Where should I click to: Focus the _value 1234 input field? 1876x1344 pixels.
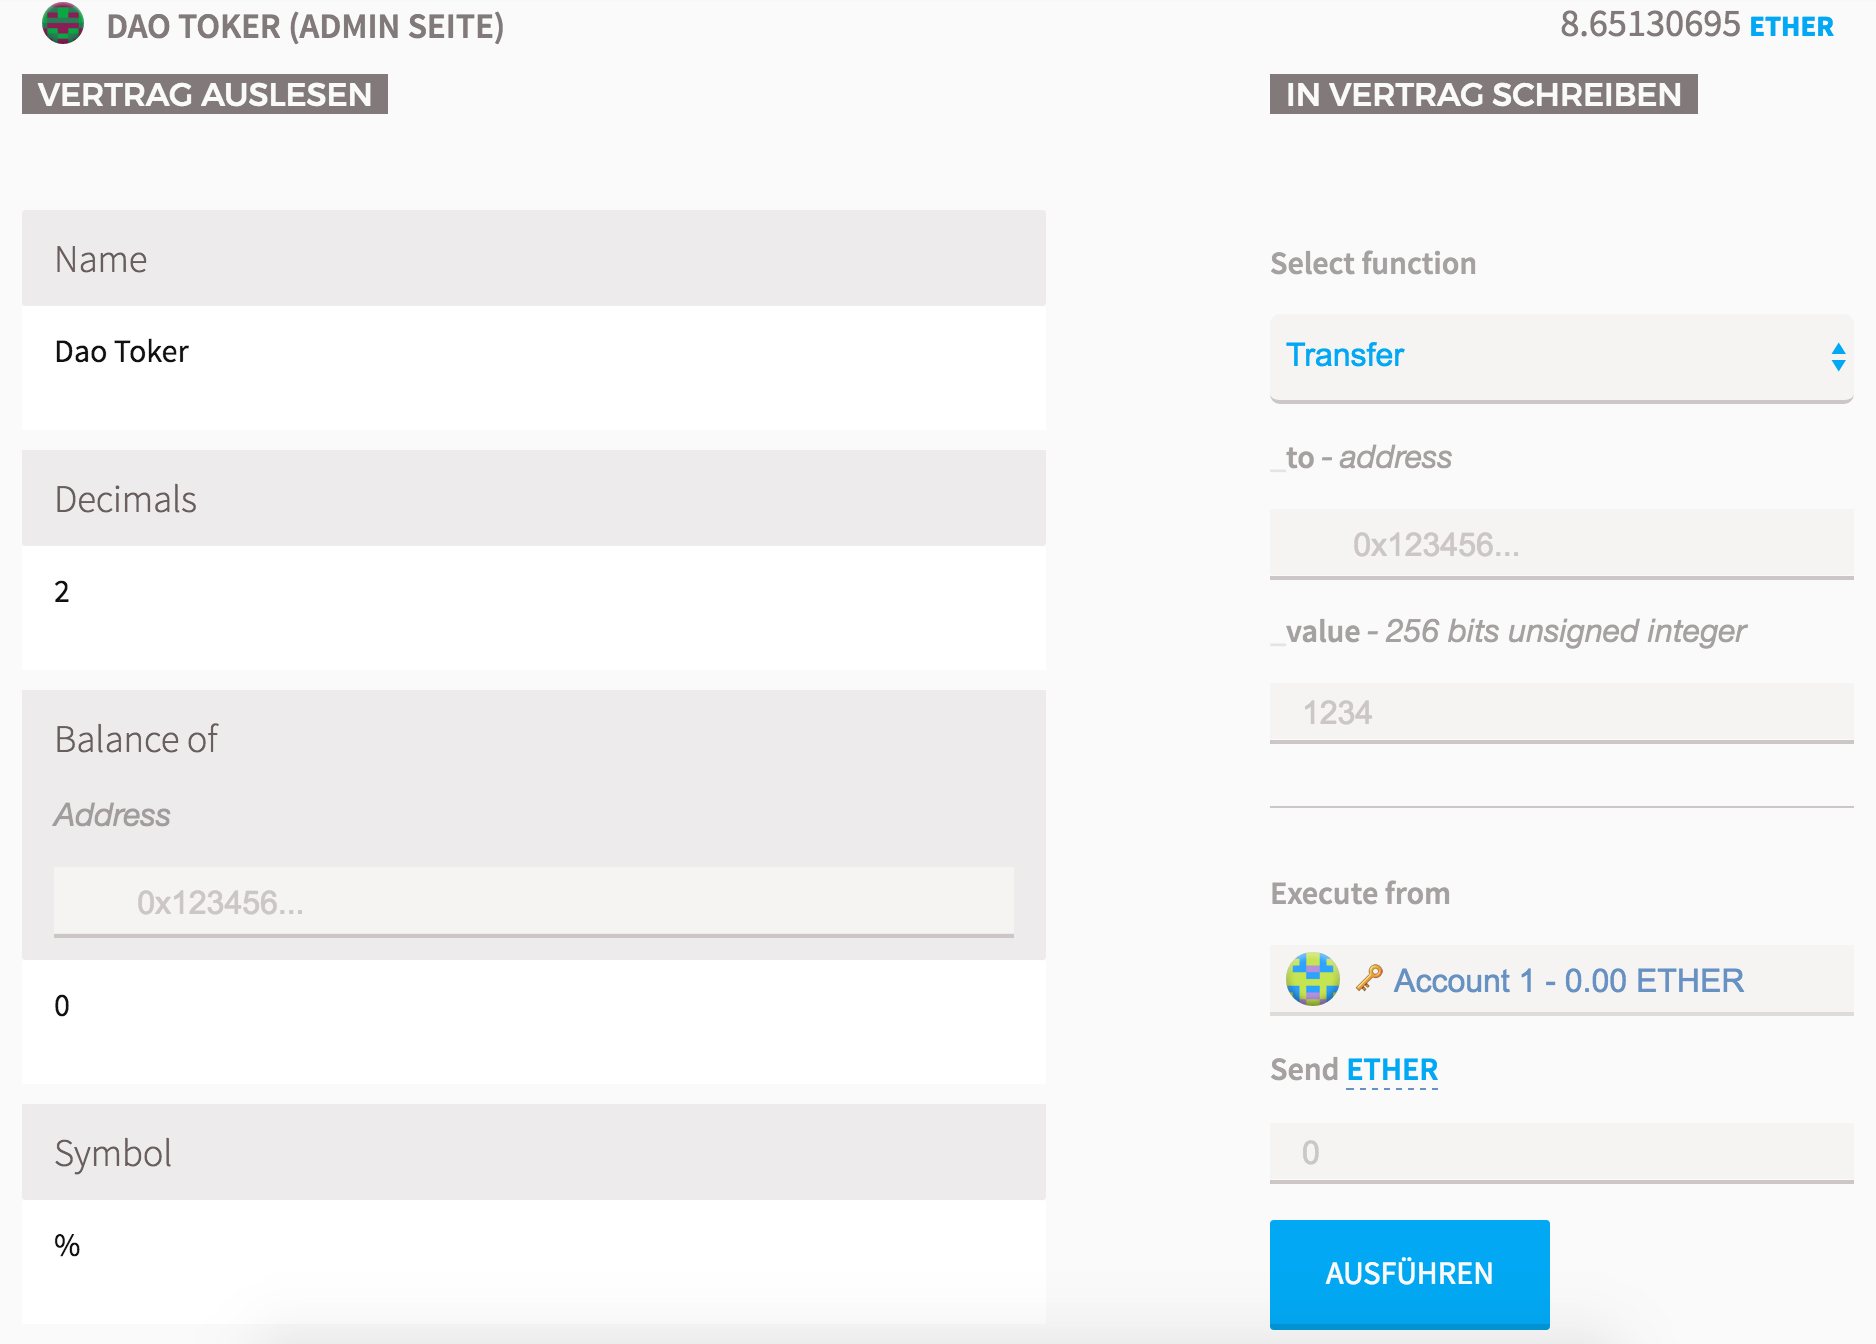coord(1561,713)
